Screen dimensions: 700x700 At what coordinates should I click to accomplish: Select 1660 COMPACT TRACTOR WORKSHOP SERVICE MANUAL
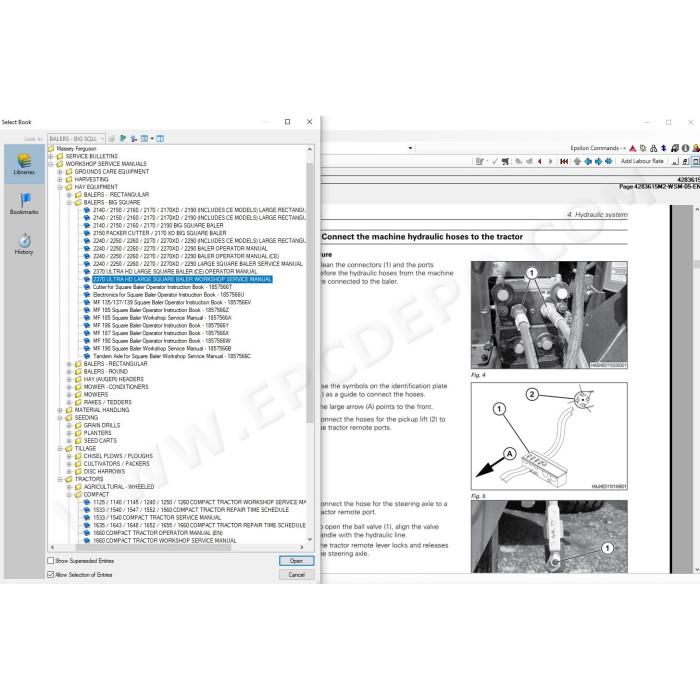point(165,541)
